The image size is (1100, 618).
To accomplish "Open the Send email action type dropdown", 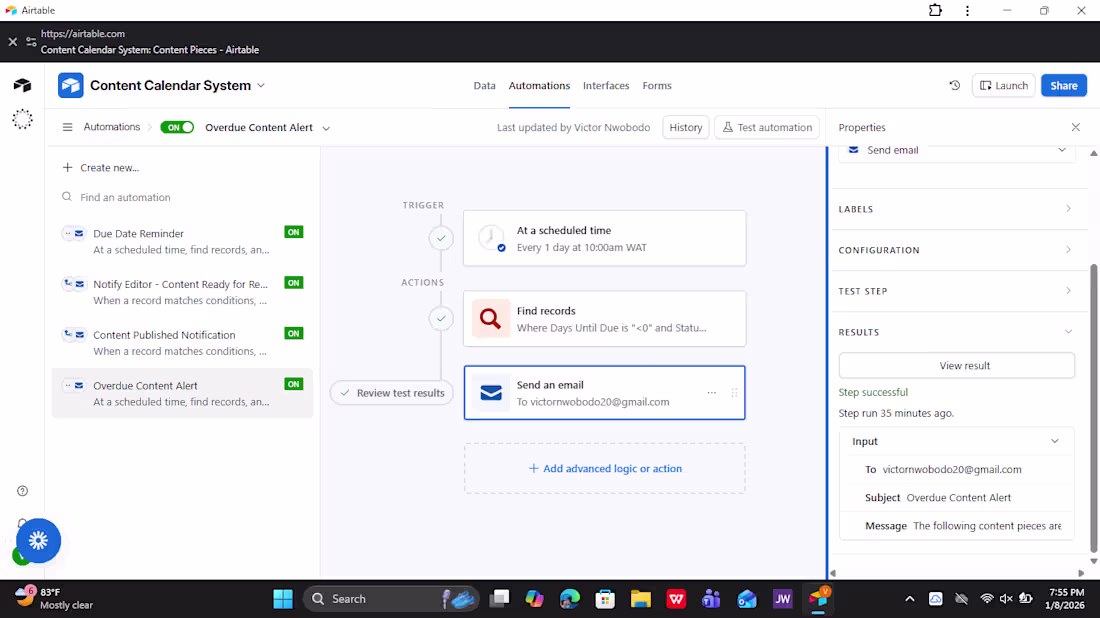I will [x=957, y=150].
